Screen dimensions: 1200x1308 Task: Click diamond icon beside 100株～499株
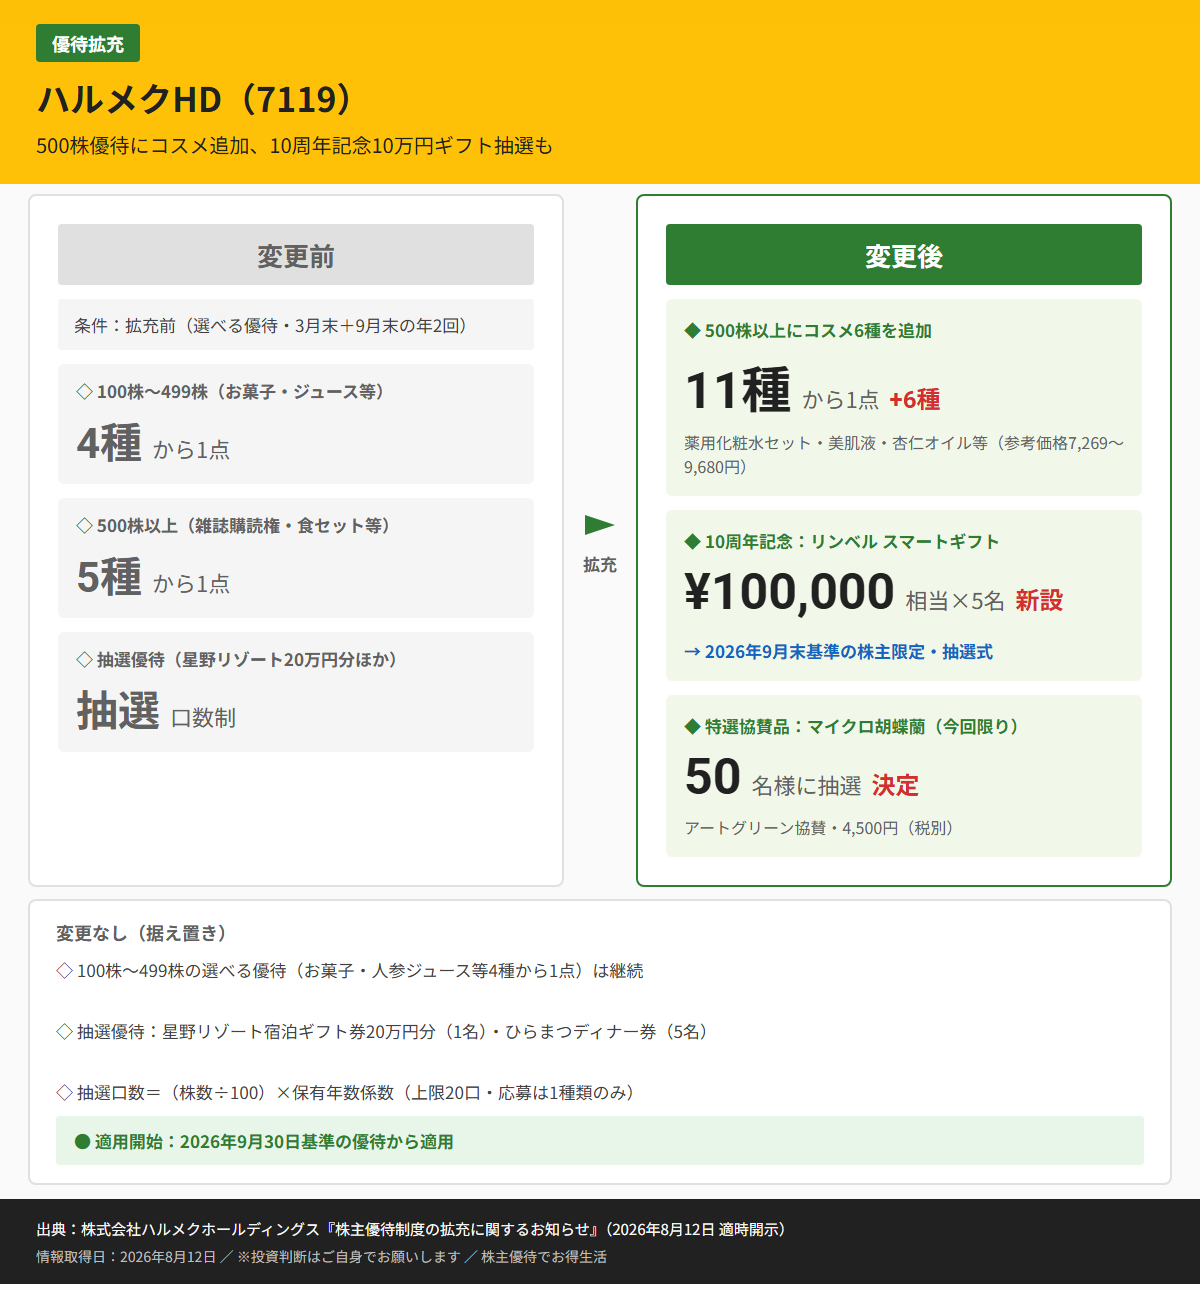(85, 391)
